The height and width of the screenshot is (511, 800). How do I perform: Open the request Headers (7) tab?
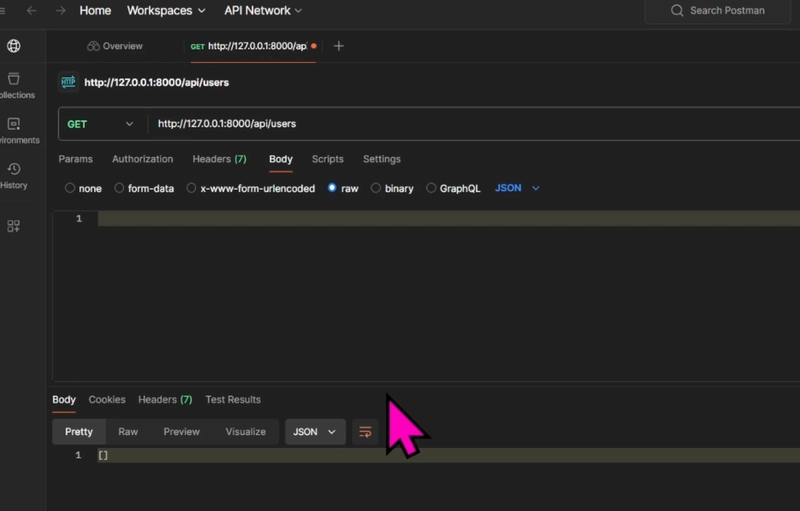(x=219, y=159)
